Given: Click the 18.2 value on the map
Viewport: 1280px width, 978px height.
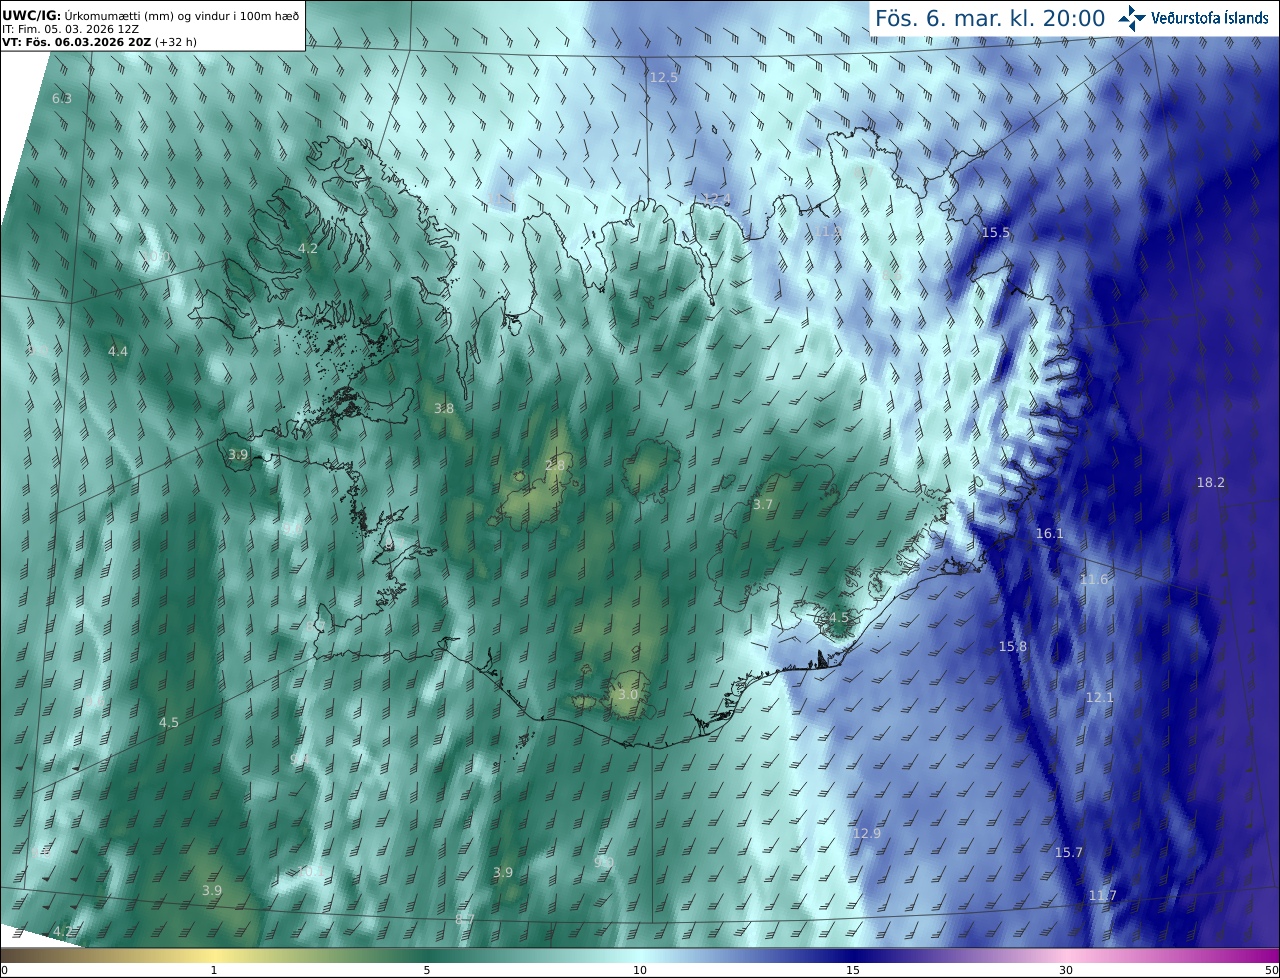Looking at the screenshot, I should pos(1211,482).
